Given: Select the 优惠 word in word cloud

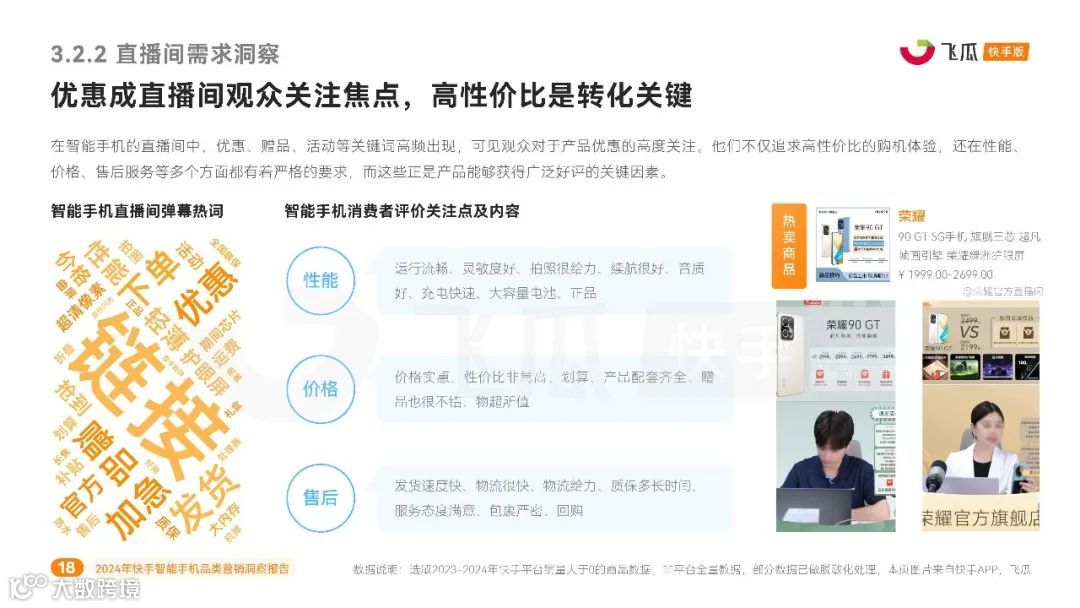Looking at the screenshot, I should pyautogui.click(x=207, y=293).
